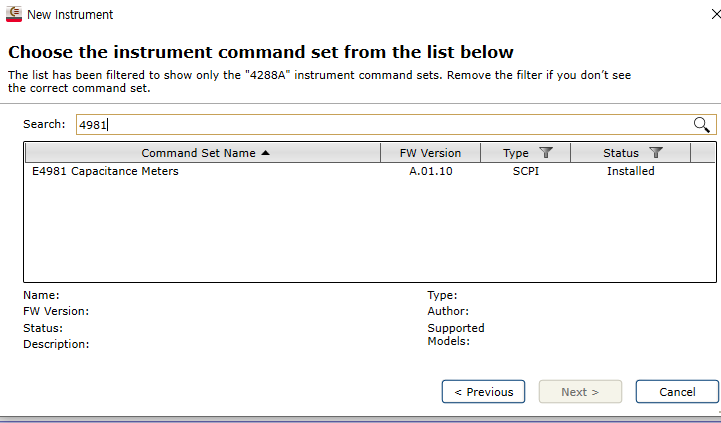
Task: Select the E4981 Capacitance Meters command set
Action: pyautogui.click(x=105, y=171)
